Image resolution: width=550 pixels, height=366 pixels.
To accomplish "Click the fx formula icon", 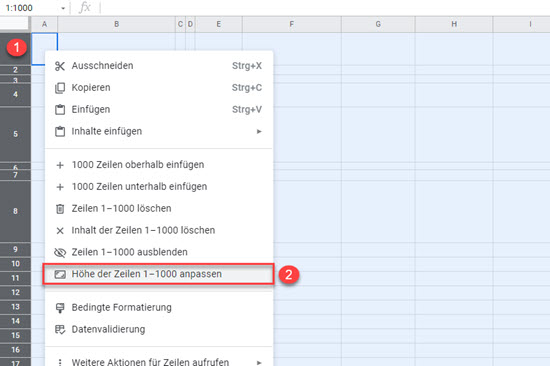I will 85,7.
